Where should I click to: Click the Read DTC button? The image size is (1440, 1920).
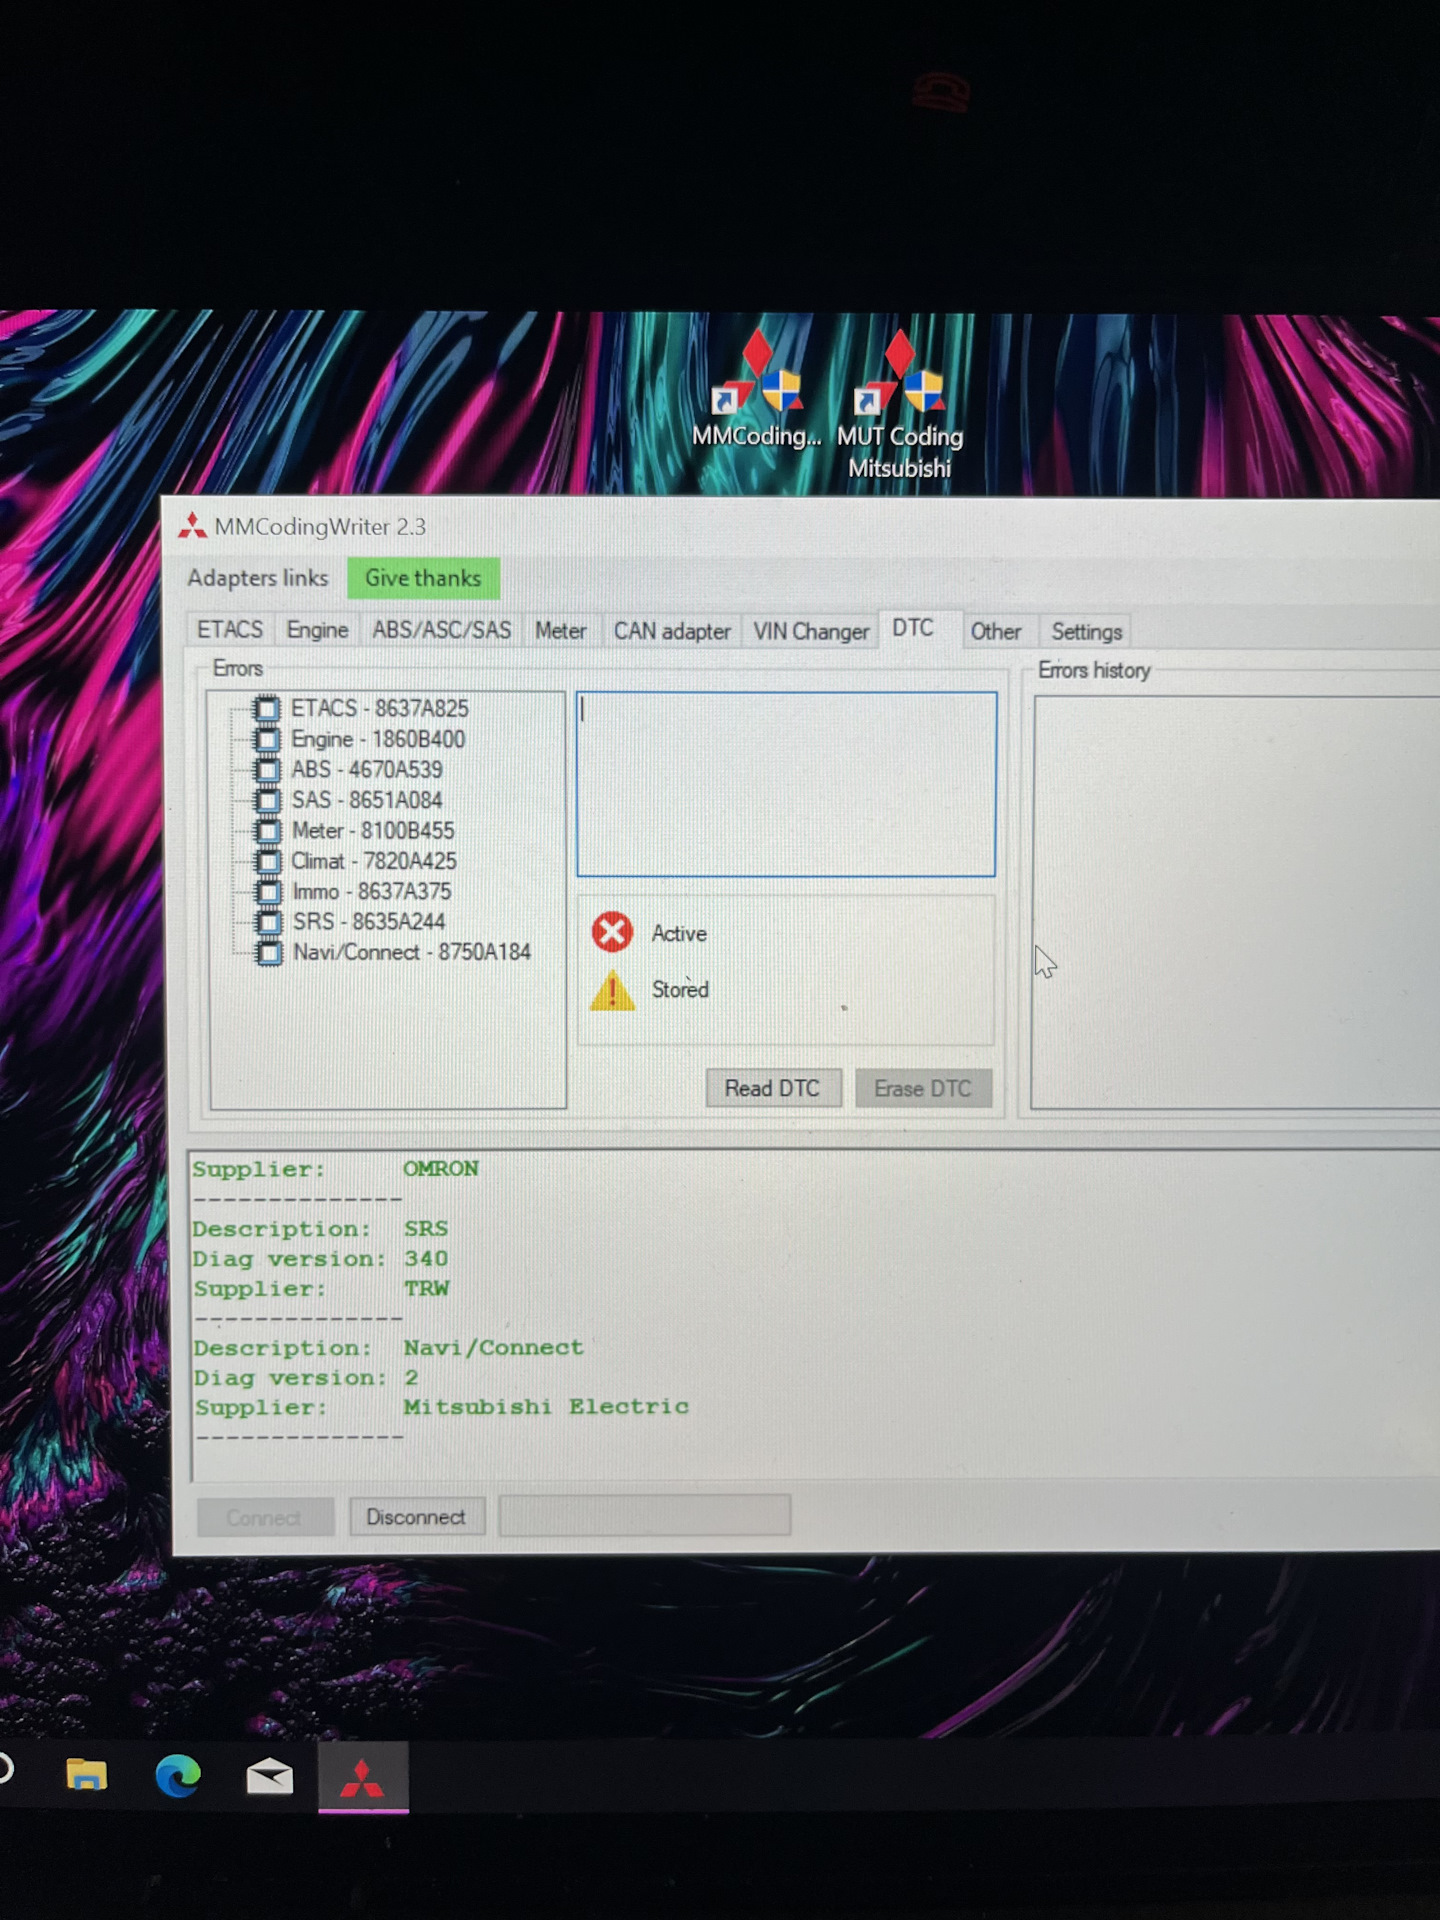point(773,1088)
